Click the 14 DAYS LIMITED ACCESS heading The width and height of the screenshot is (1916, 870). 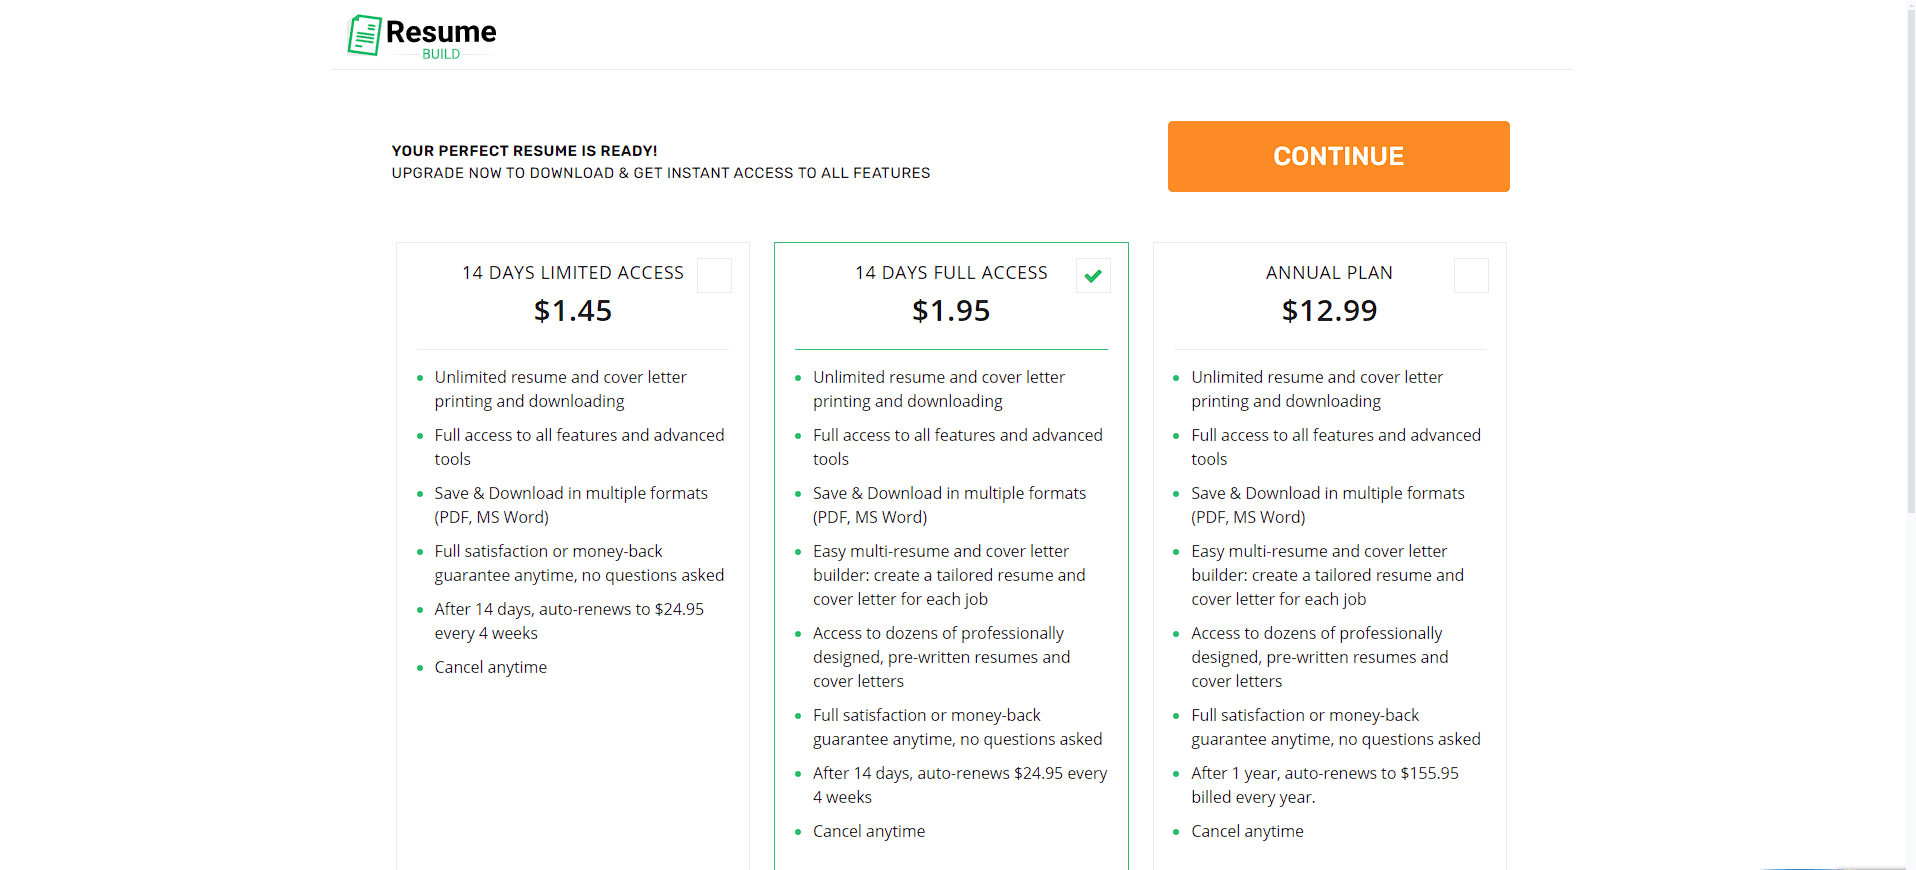572,273
